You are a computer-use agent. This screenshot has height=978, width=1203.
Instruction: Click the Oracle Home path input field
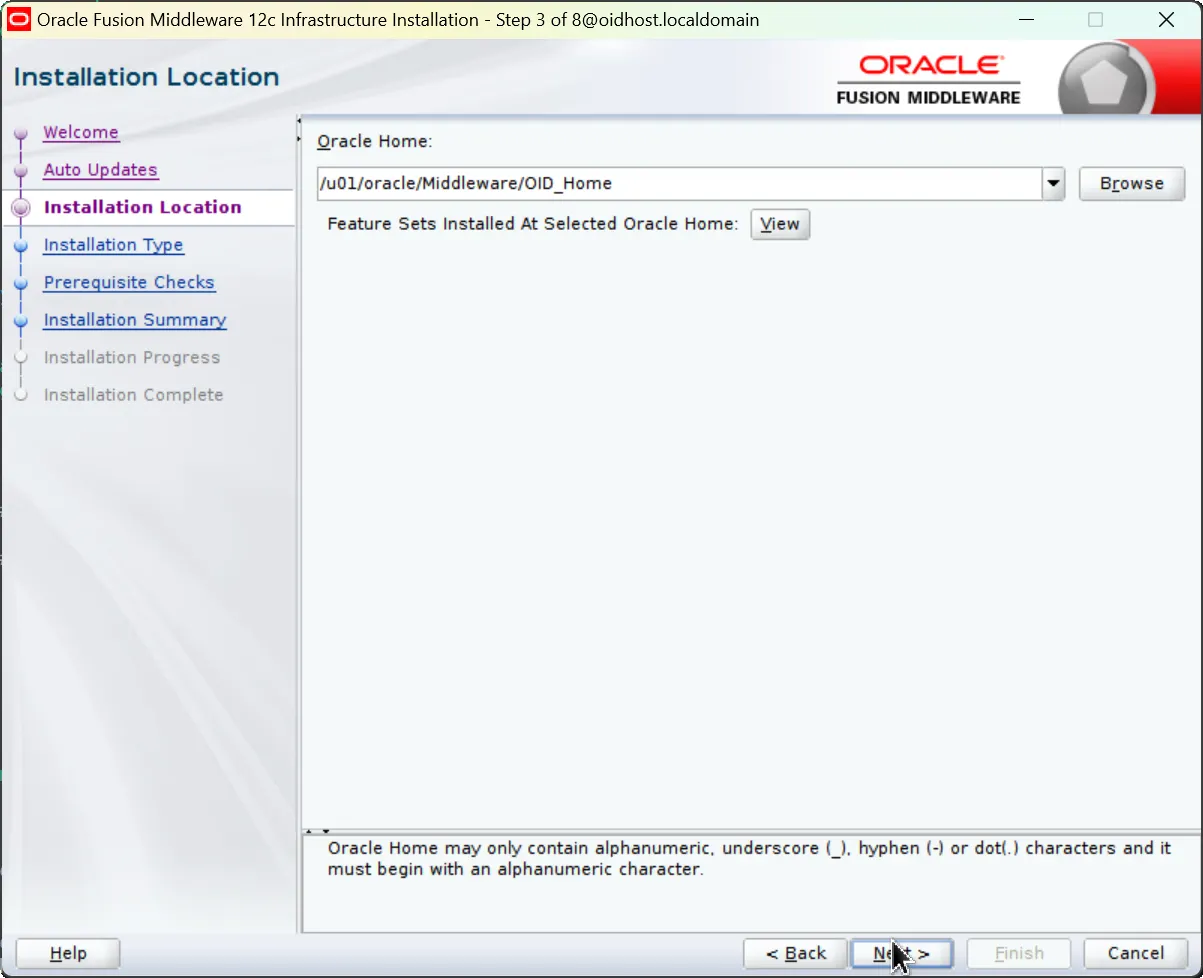(679, 183)
